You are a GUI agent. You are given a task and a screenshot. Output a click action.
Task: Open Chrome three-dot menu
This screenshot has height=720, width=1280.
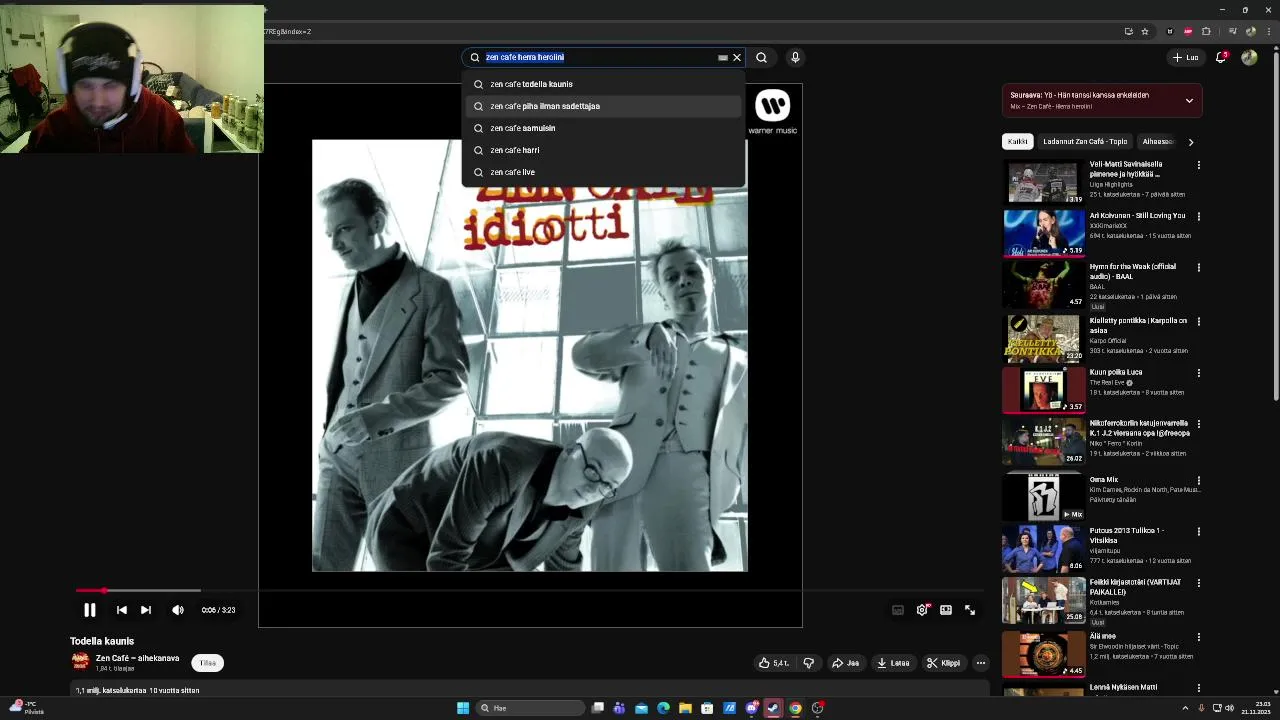coord(1268,31)
